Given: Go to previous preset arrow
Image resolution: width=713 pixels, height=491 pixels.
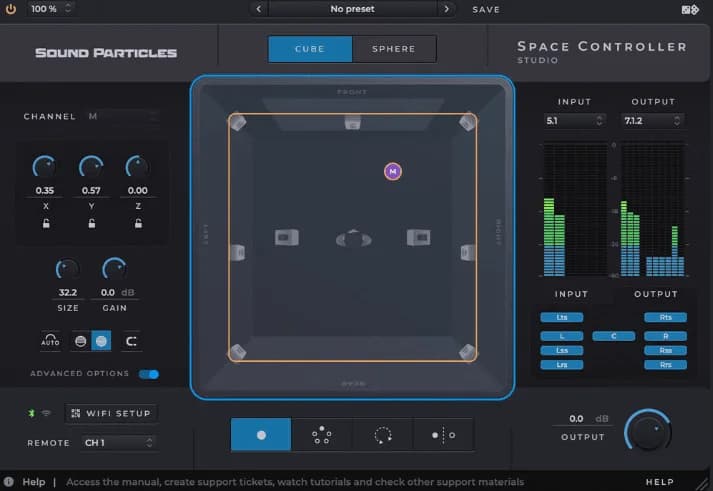Looking at the screenshot, I should [259, 9].
